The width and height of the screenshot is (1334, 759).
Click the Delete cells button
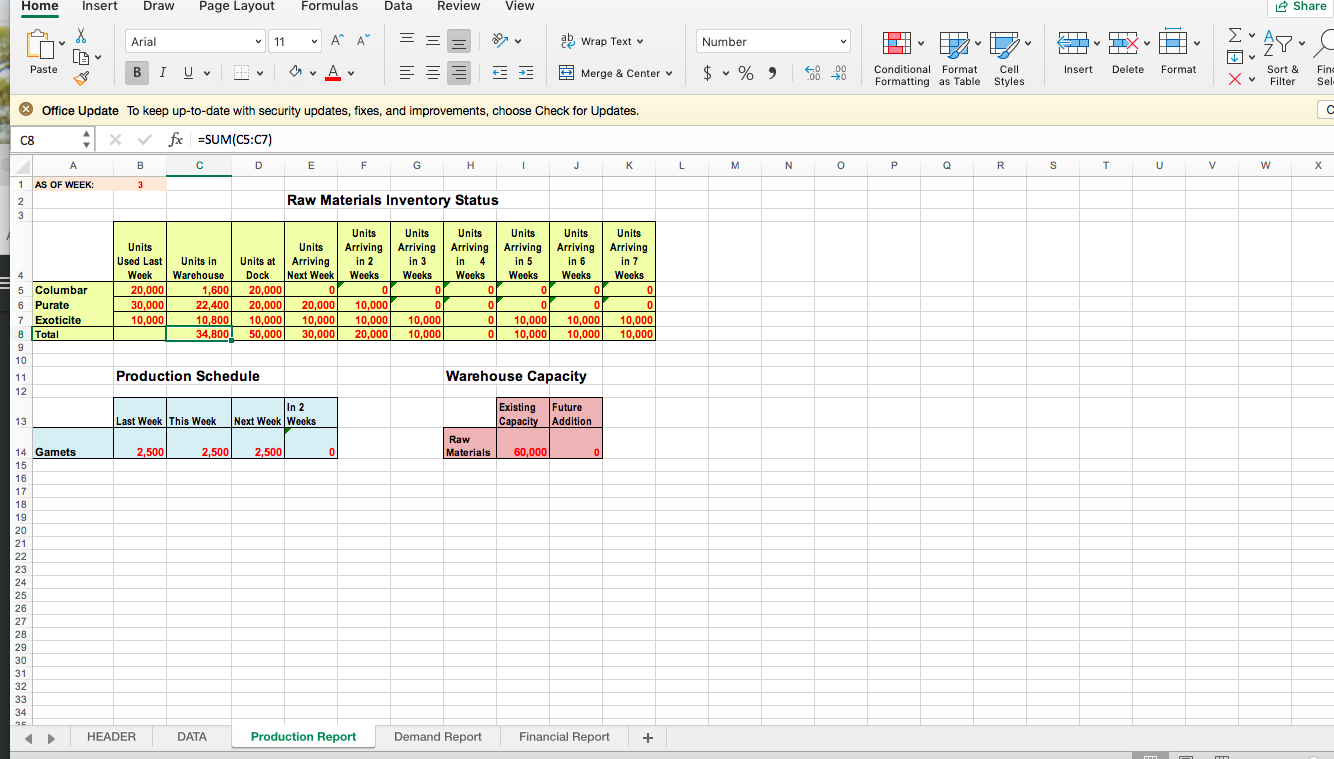click(1128, 52)
